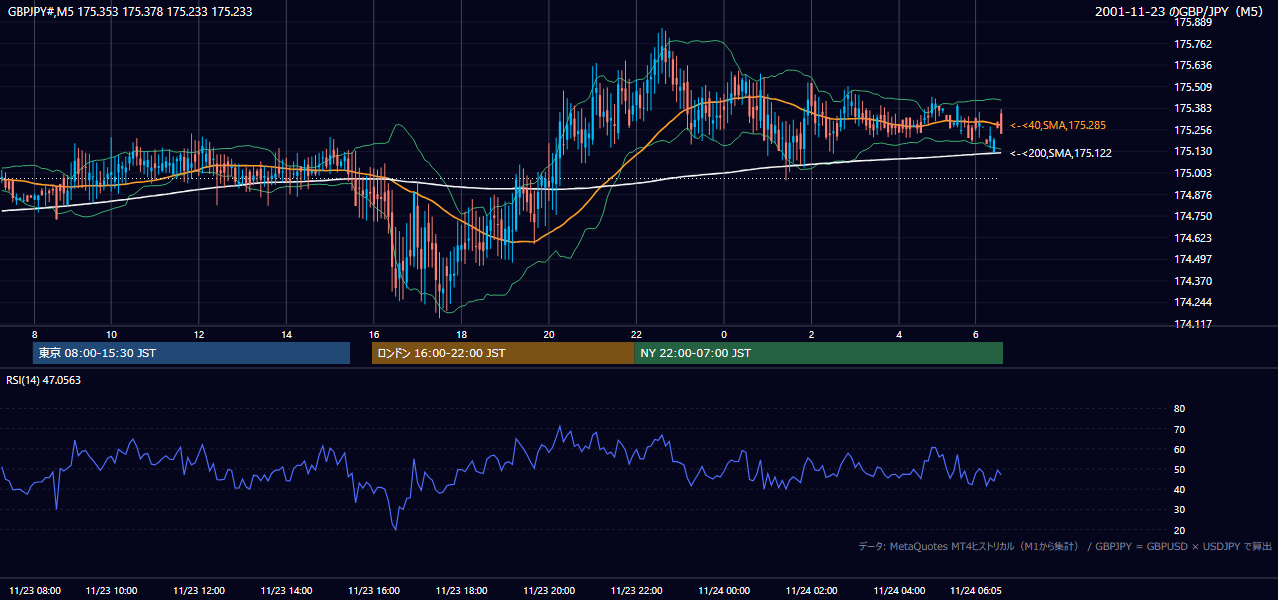
Task: Click the 11/23 08:00 time label
Action: pyautogui.click(x=35, y=591)
